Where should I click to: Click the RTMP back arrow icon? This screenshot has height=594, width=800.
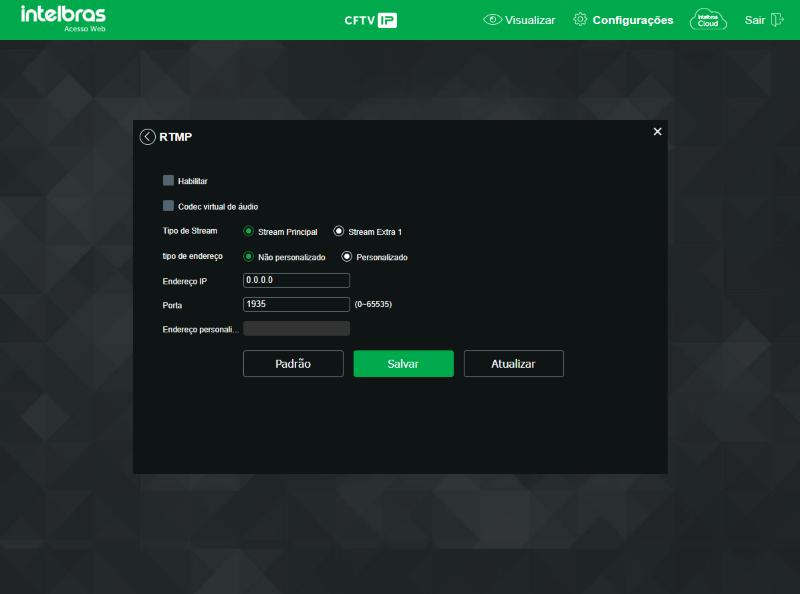coord(147,137)
